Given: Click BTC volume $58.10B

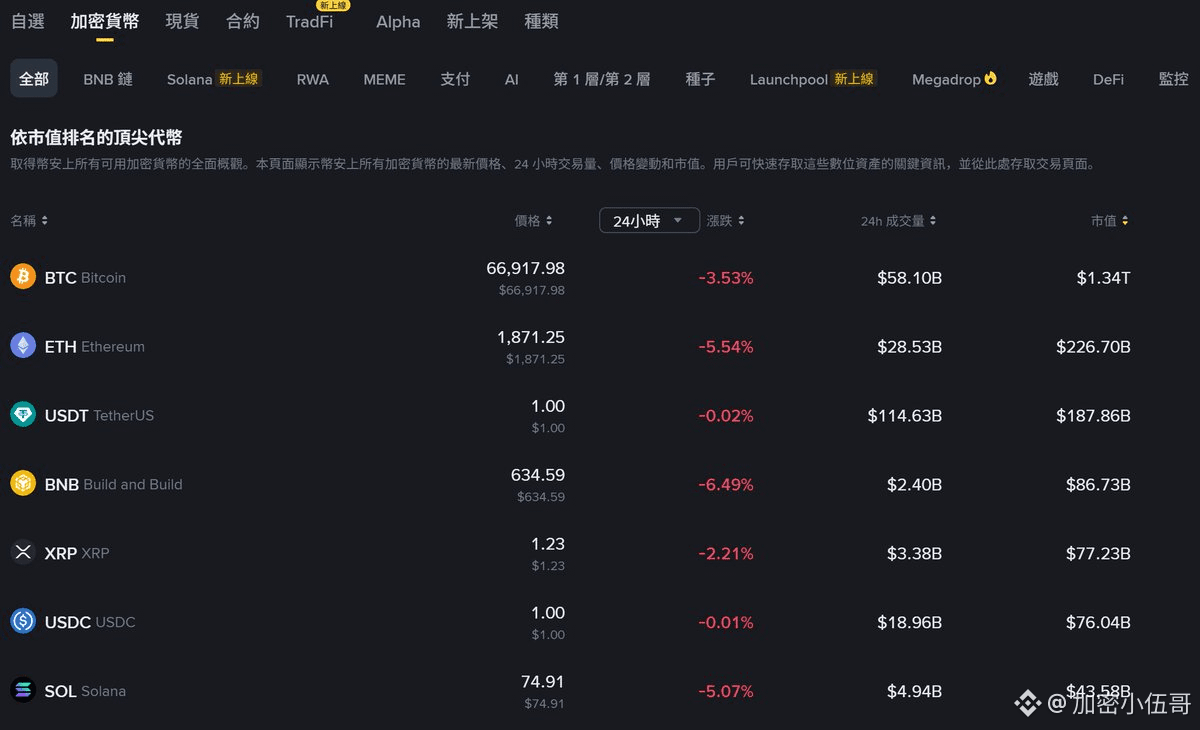Looking at the screenshot, I should click(x=909, y=278).
